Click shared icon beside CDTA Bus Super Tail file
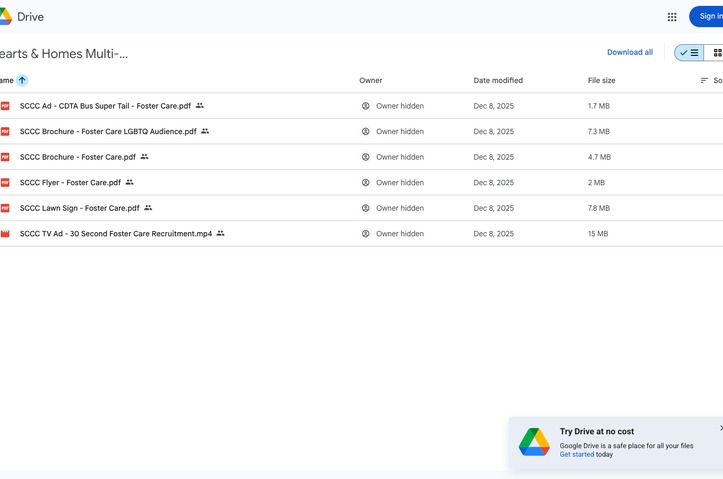723x479 pixels. click(200, 106)
